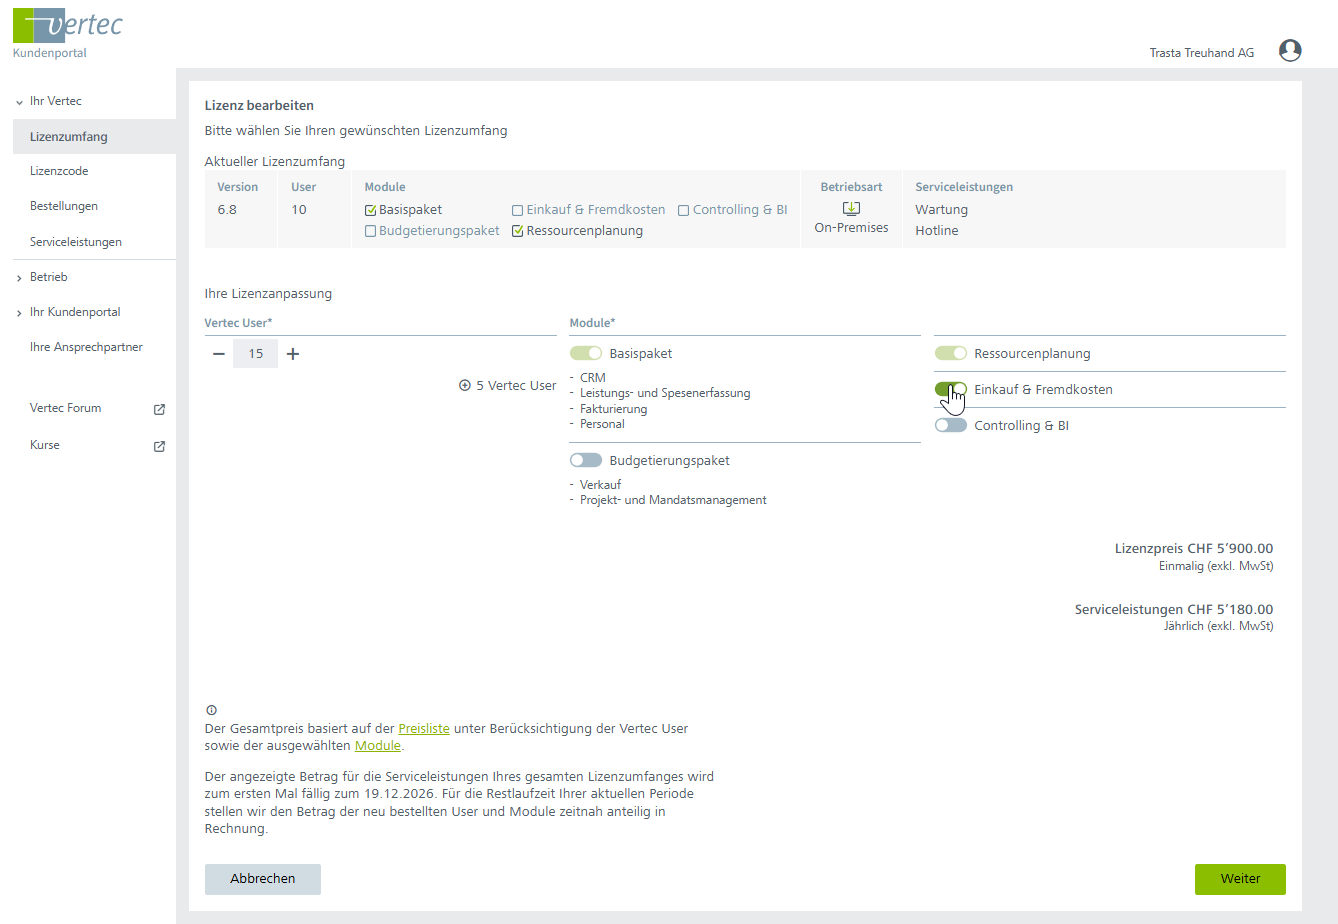This screenshot has width=1338, height=924.
Task: Click the Vertec User number field
Action: (256, 354)
